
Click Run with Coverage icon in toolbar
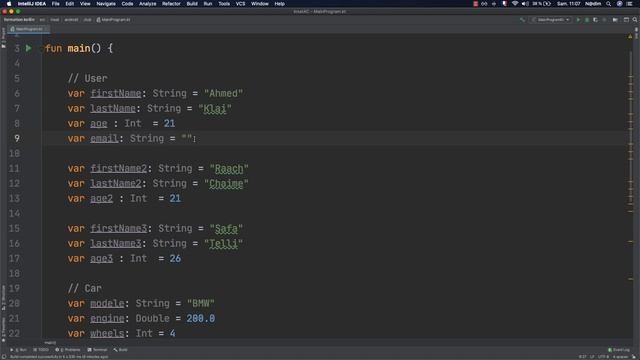[596, 20]
